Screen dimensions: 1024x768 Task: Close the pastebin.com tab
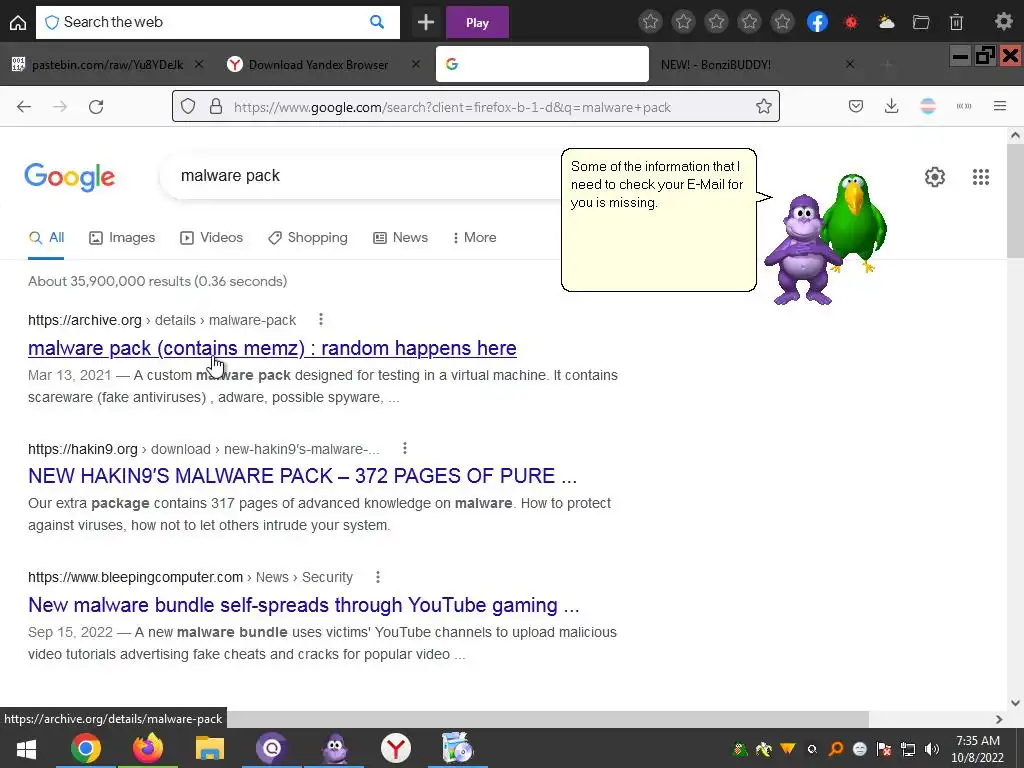tap(199, 64)
